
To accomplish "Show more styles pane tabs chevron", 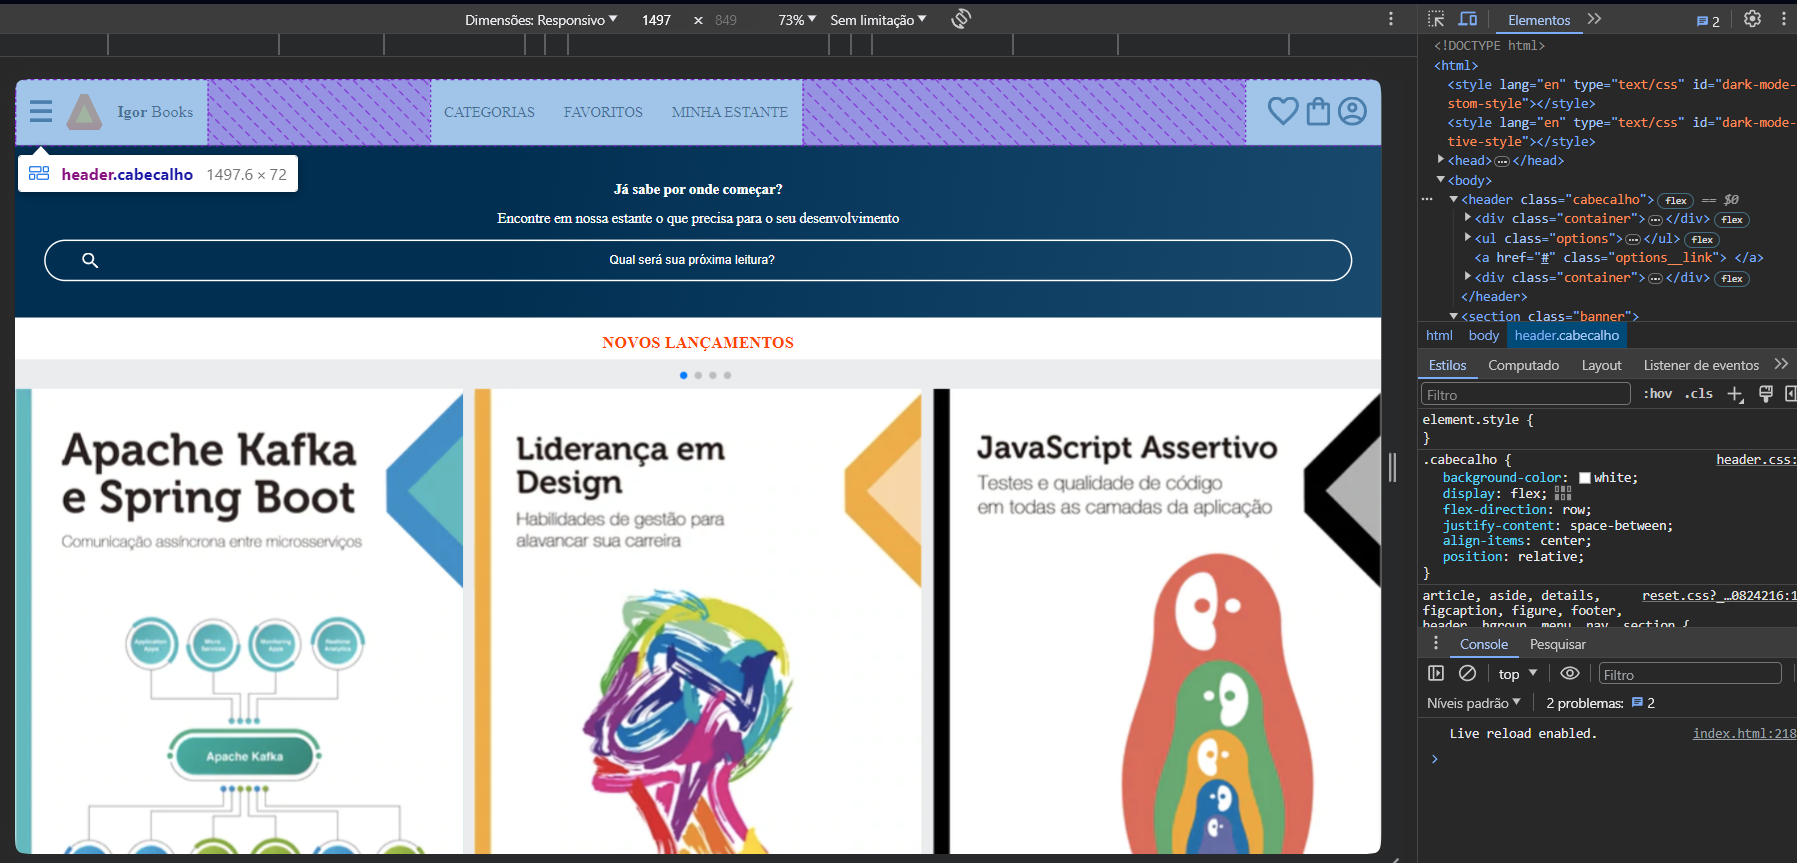I will coord(1781,364).
